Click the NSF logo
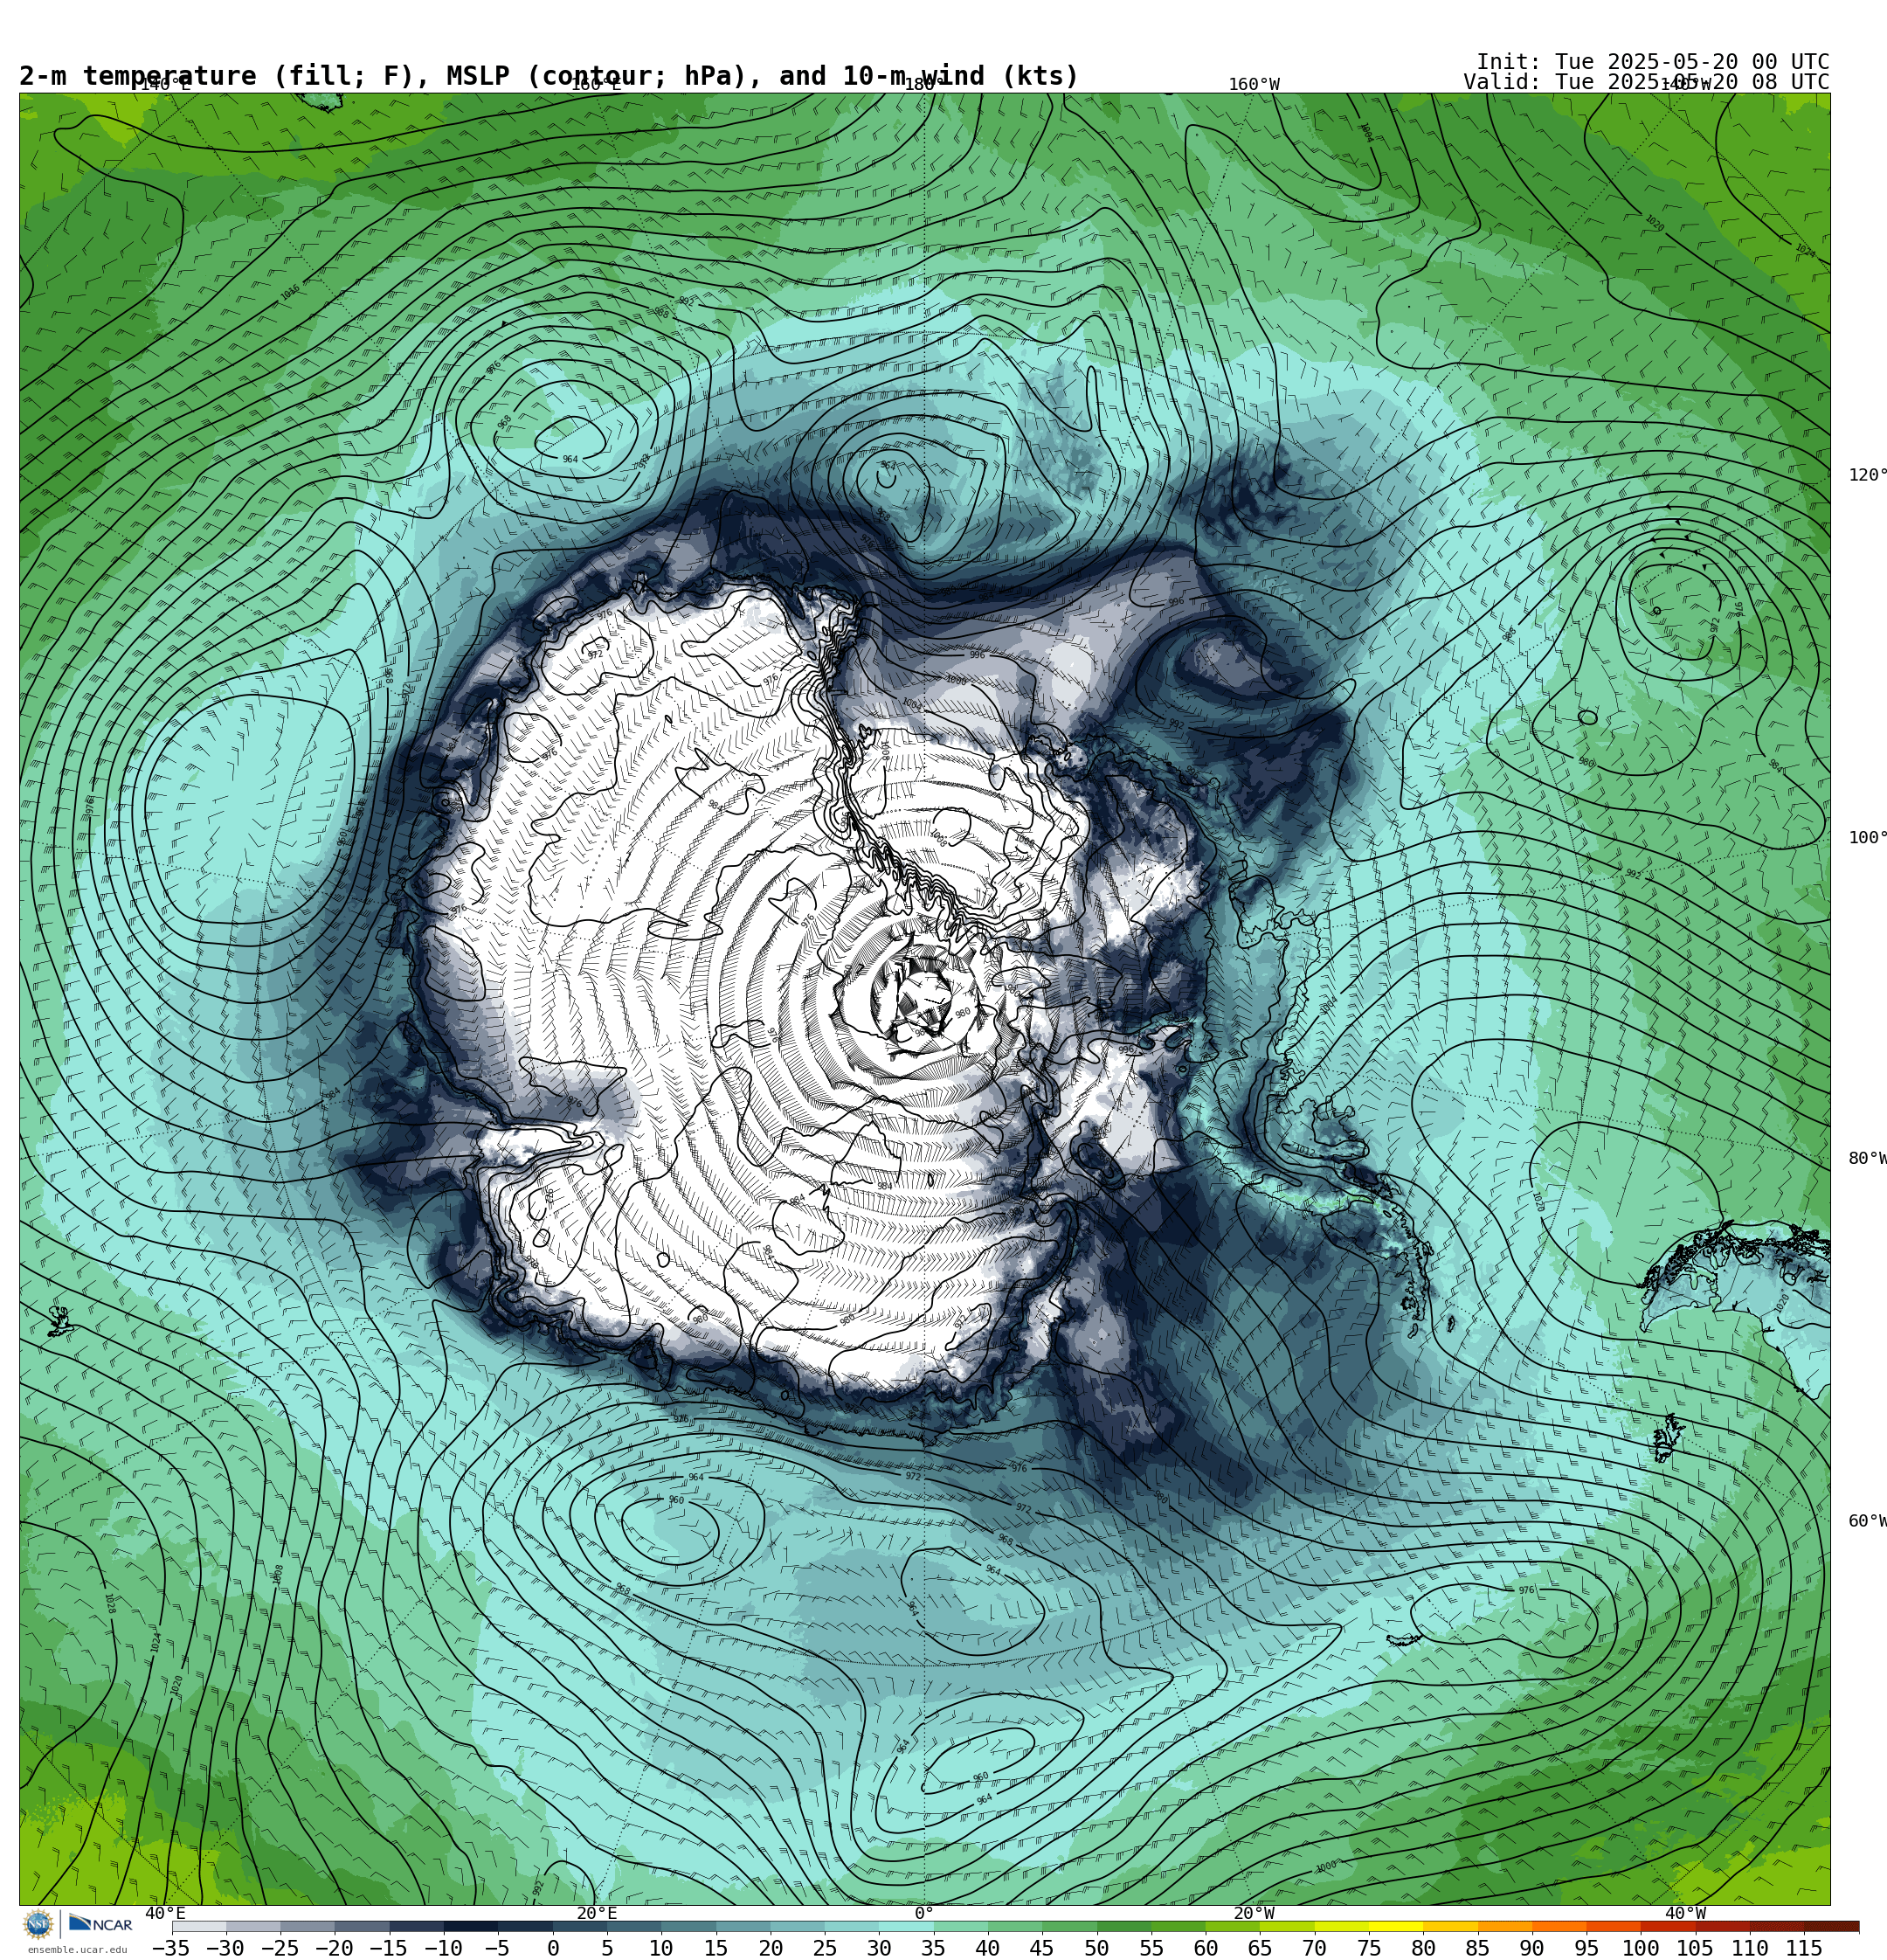This screenshot has width=1887, height=1960. 38,1924
